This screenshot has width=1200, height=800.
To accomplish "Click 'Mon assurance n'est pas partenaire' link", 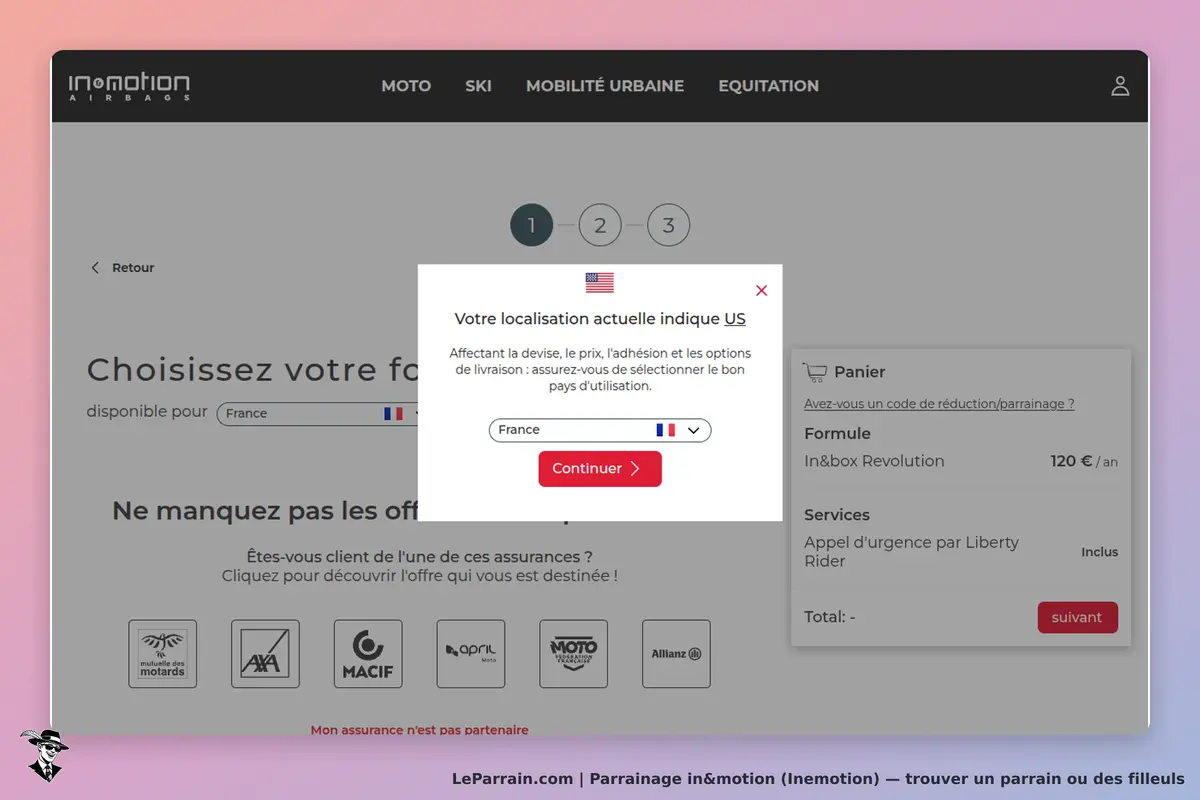I will tap(419, 730).
